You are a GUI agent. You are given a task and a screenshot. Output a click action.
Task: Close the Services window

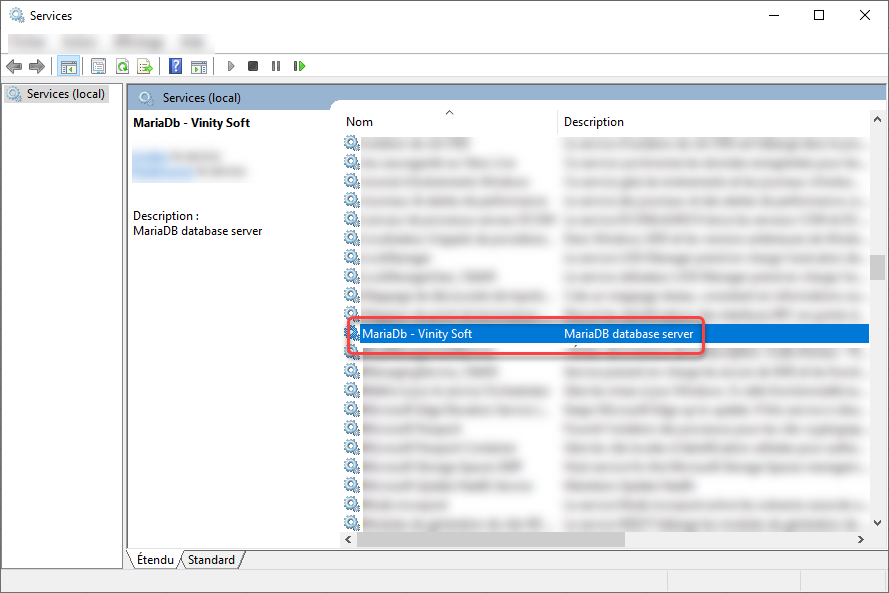865,15
